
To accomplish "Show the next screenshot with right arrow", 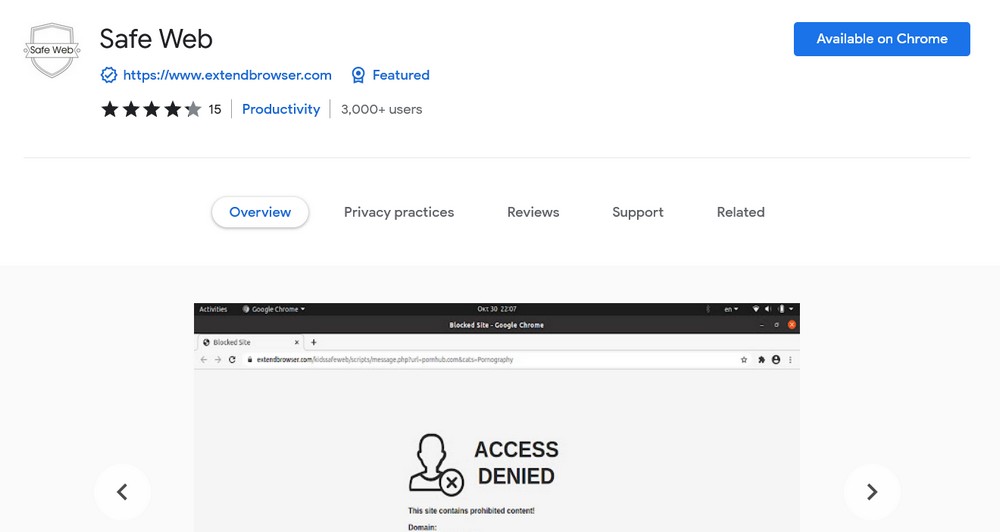I will 872,492.
